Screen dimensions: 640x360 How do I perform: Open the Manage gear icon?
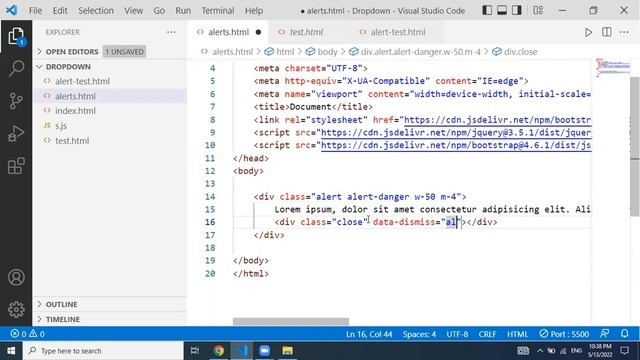(16, 309)
